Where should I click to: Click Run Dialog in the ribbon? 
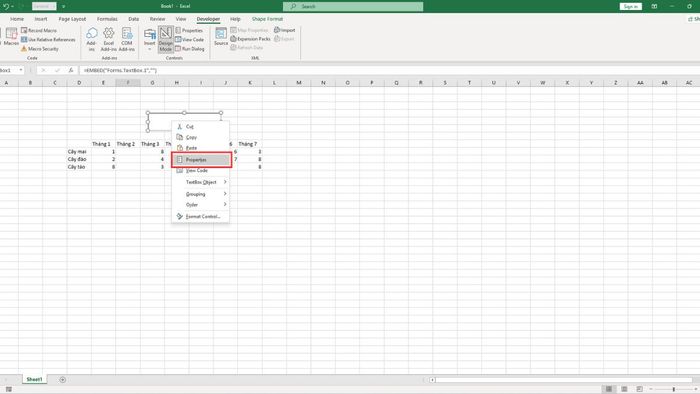pos(190,49)
